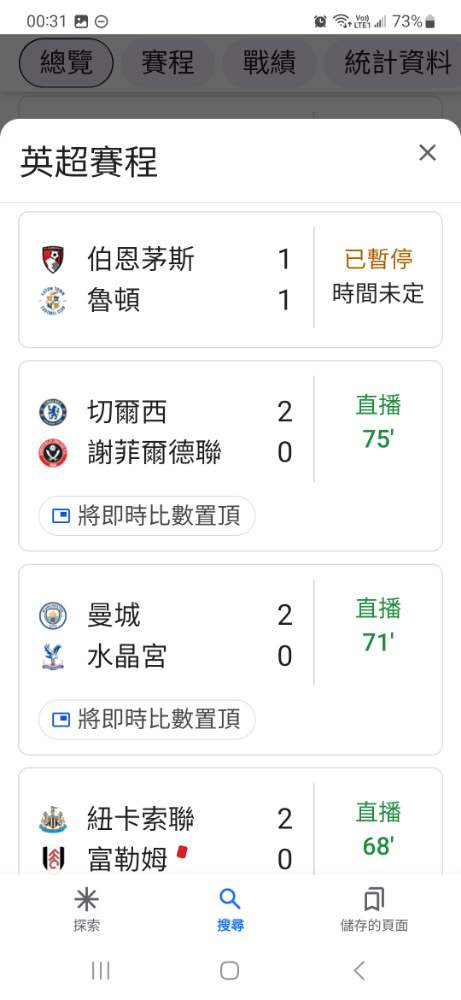Tap the Bournemouth club crest icon
461x1000 pixels.
(53, 260)
